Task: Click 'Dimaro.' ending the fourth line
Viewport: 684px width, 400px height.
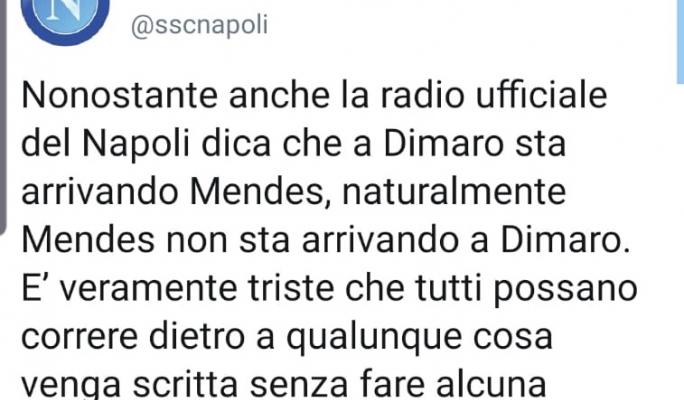Action: point(566,240)
